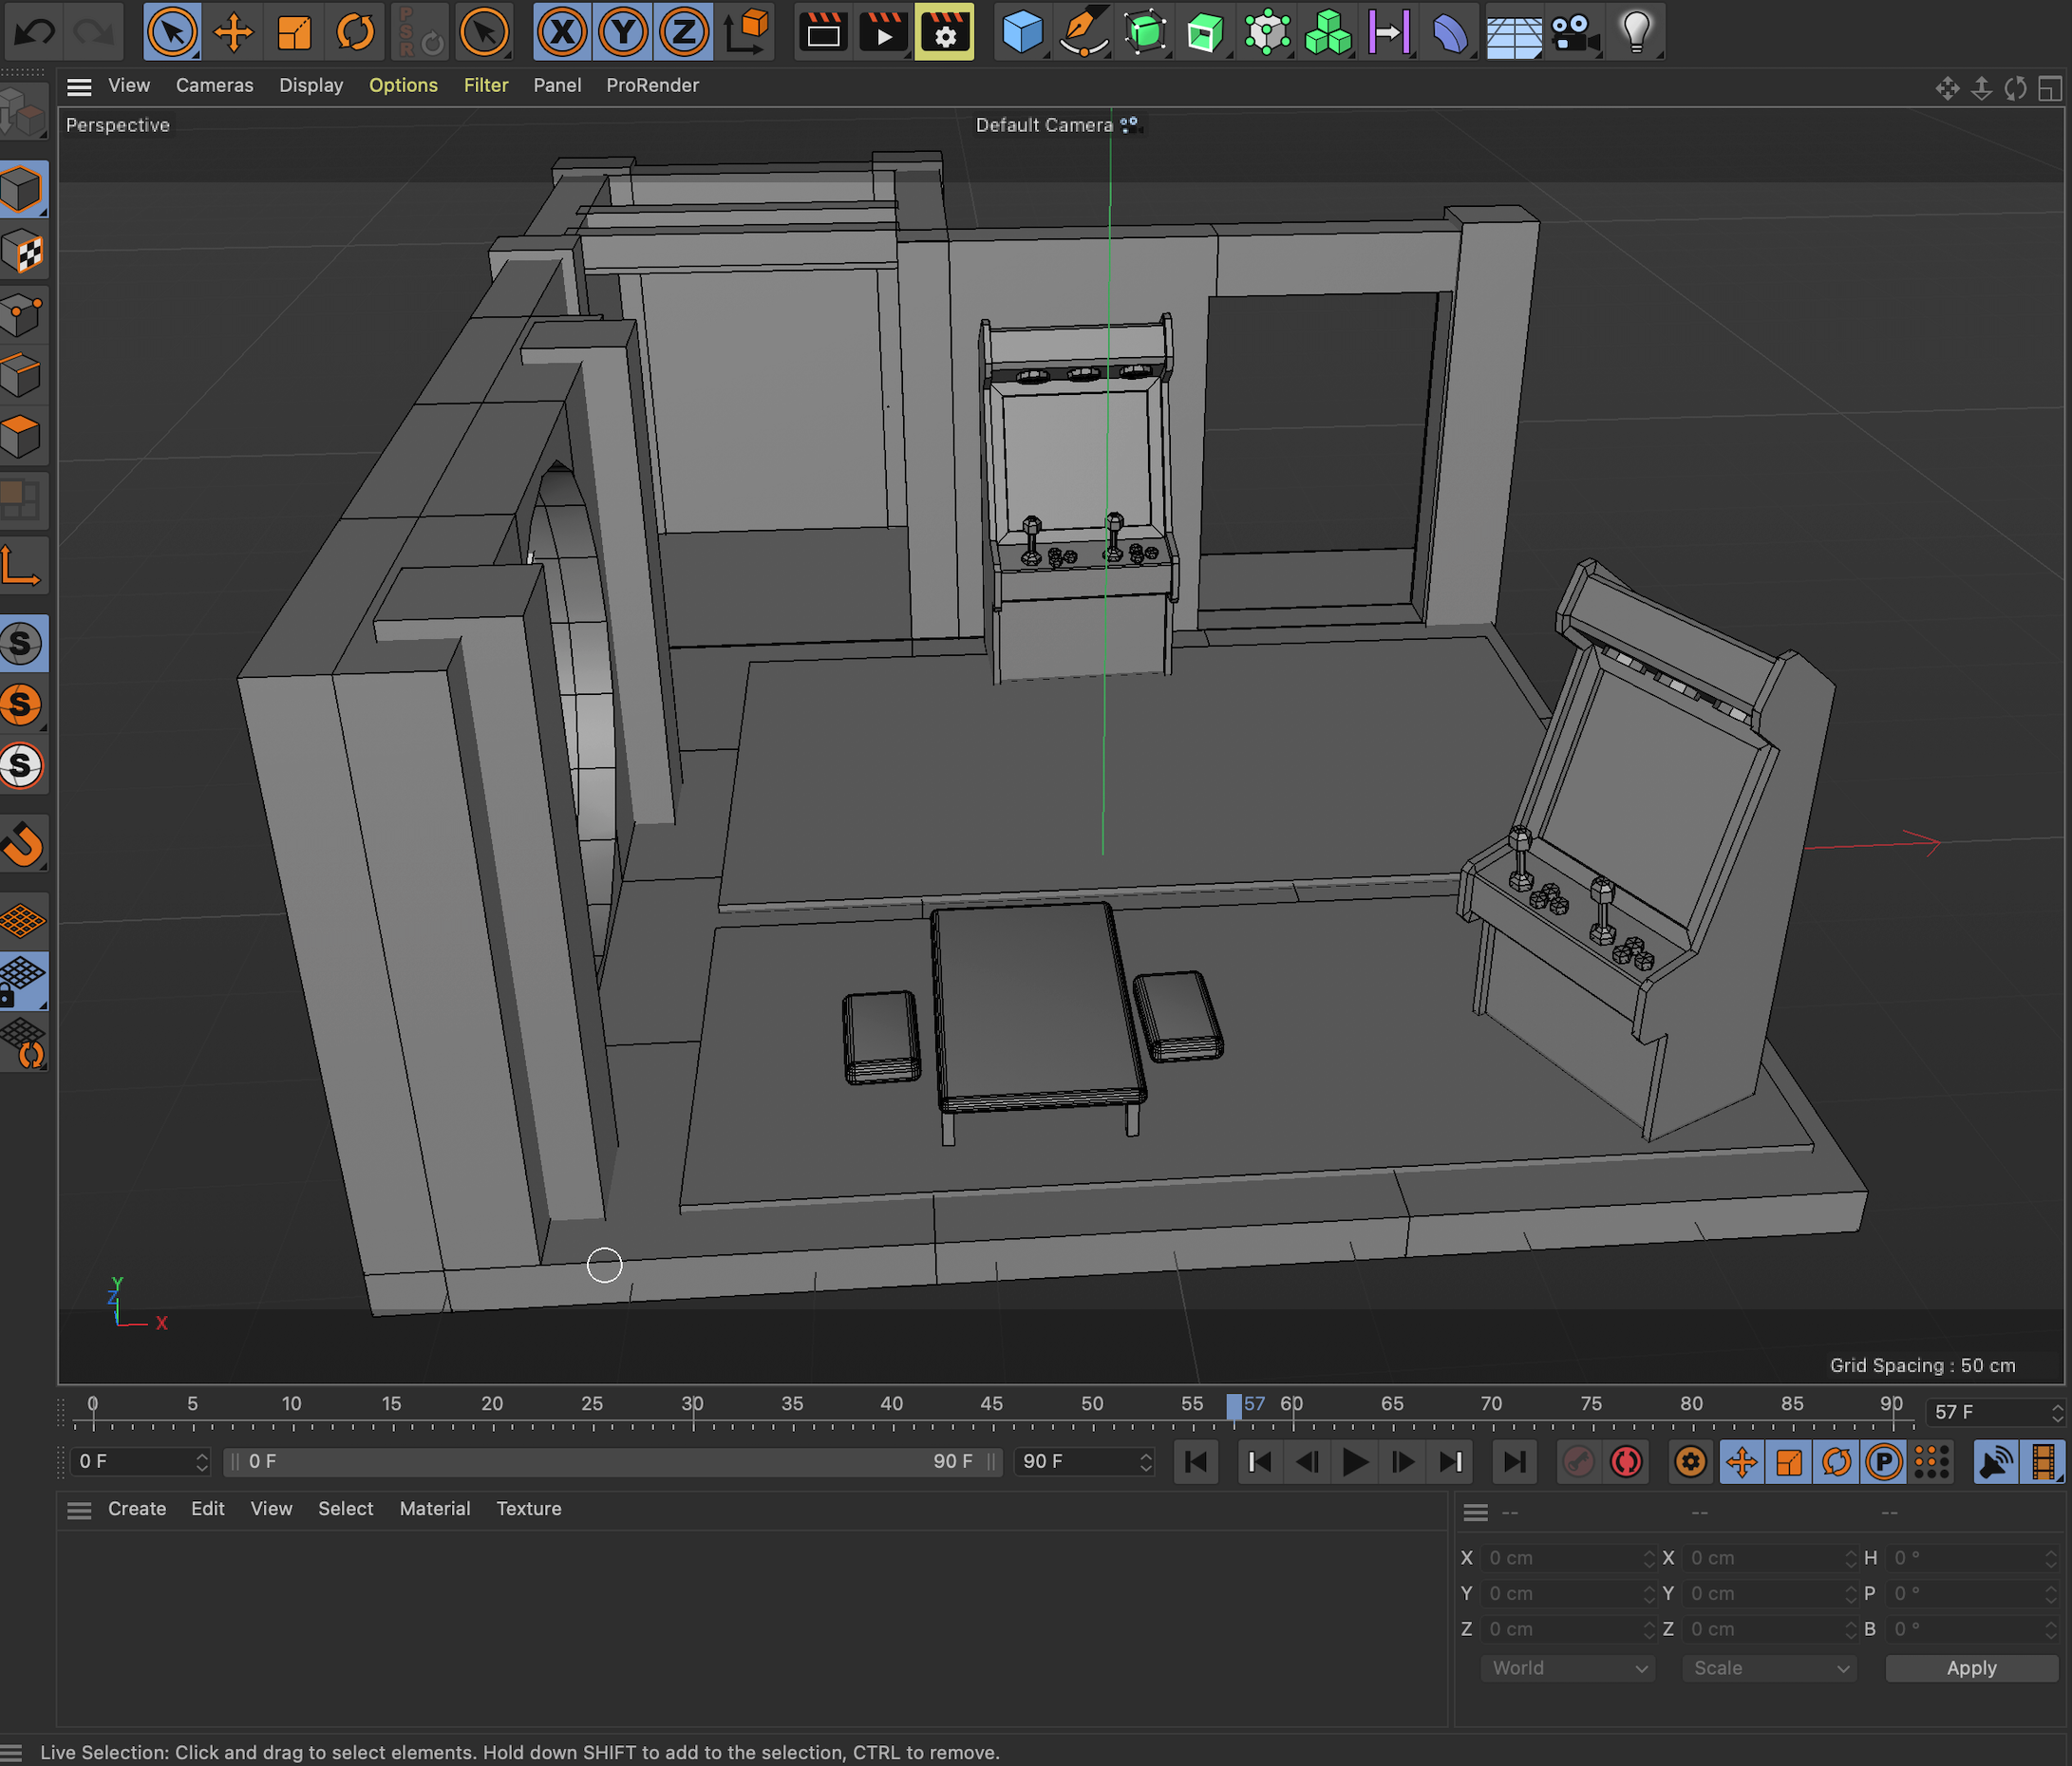The image size is (2072, 1766).
Task: Open the World coordinate system dropdown
Action: click(x=1567, y=1668)
